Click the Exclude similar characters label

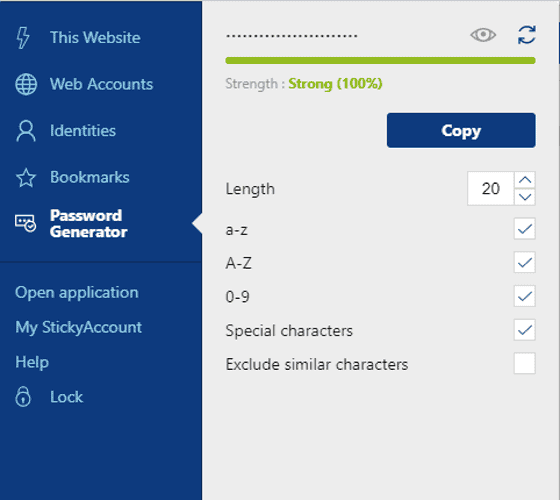pyautogui.click(x=317, y=364)
